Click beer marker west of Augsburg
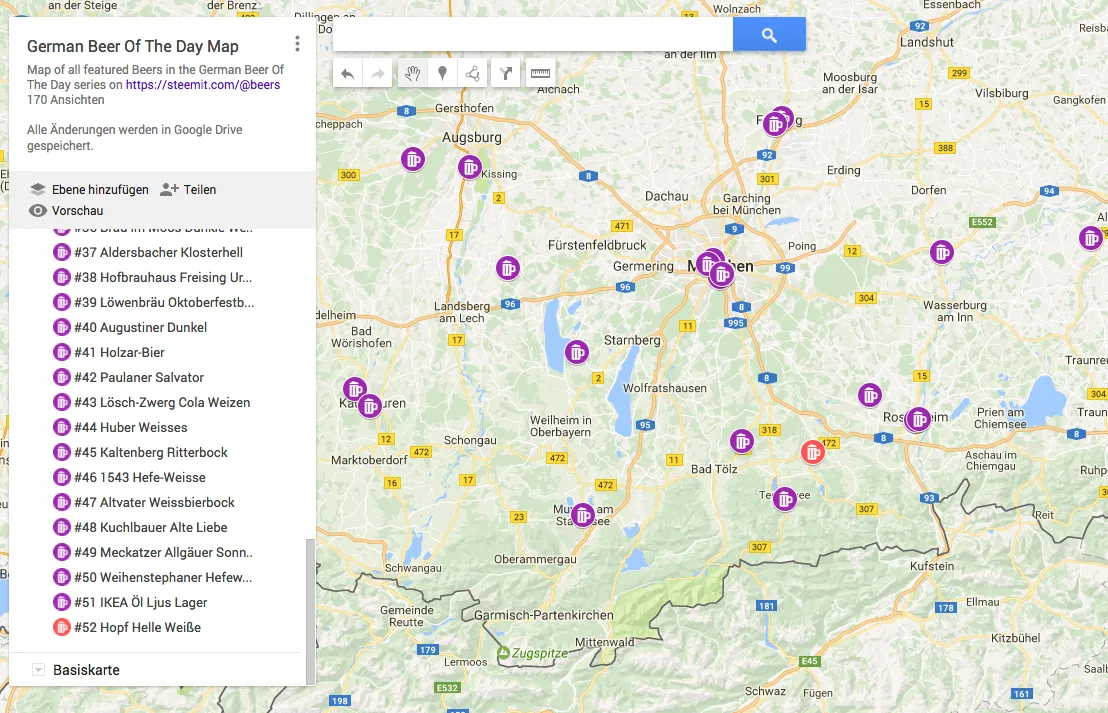Viewport: 1108px width, 713px height. pos(413,159)
